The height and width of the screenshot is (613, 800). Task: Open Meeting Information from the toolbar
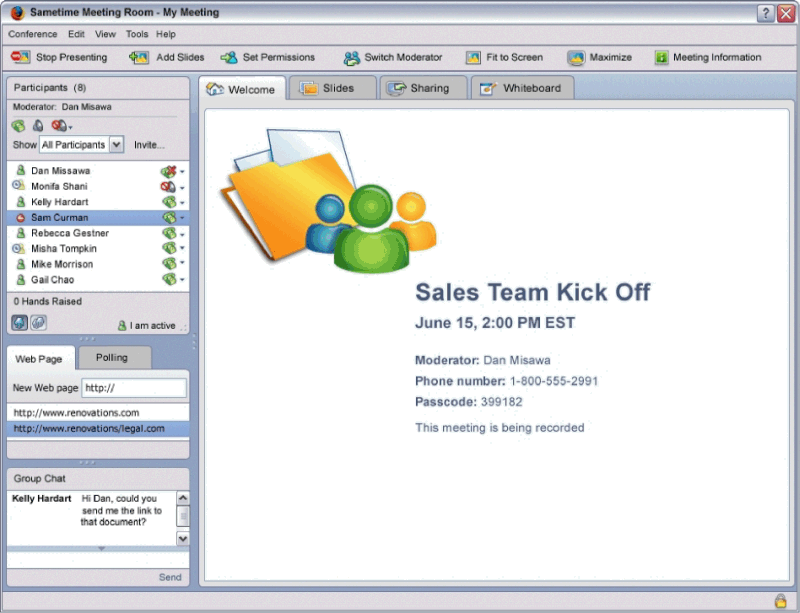click(708, 57)
